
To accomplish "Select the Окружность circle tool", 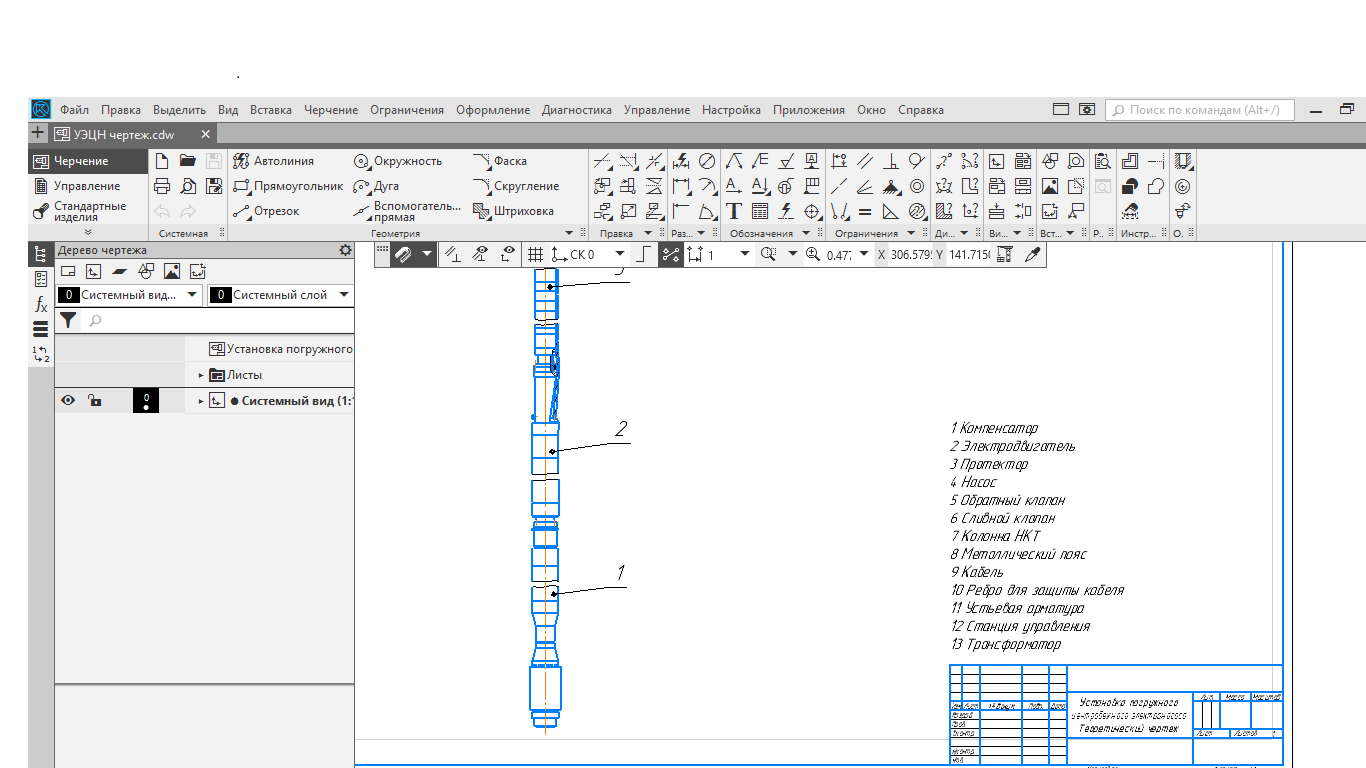I will pyautogui.click(x=398, y=161).
